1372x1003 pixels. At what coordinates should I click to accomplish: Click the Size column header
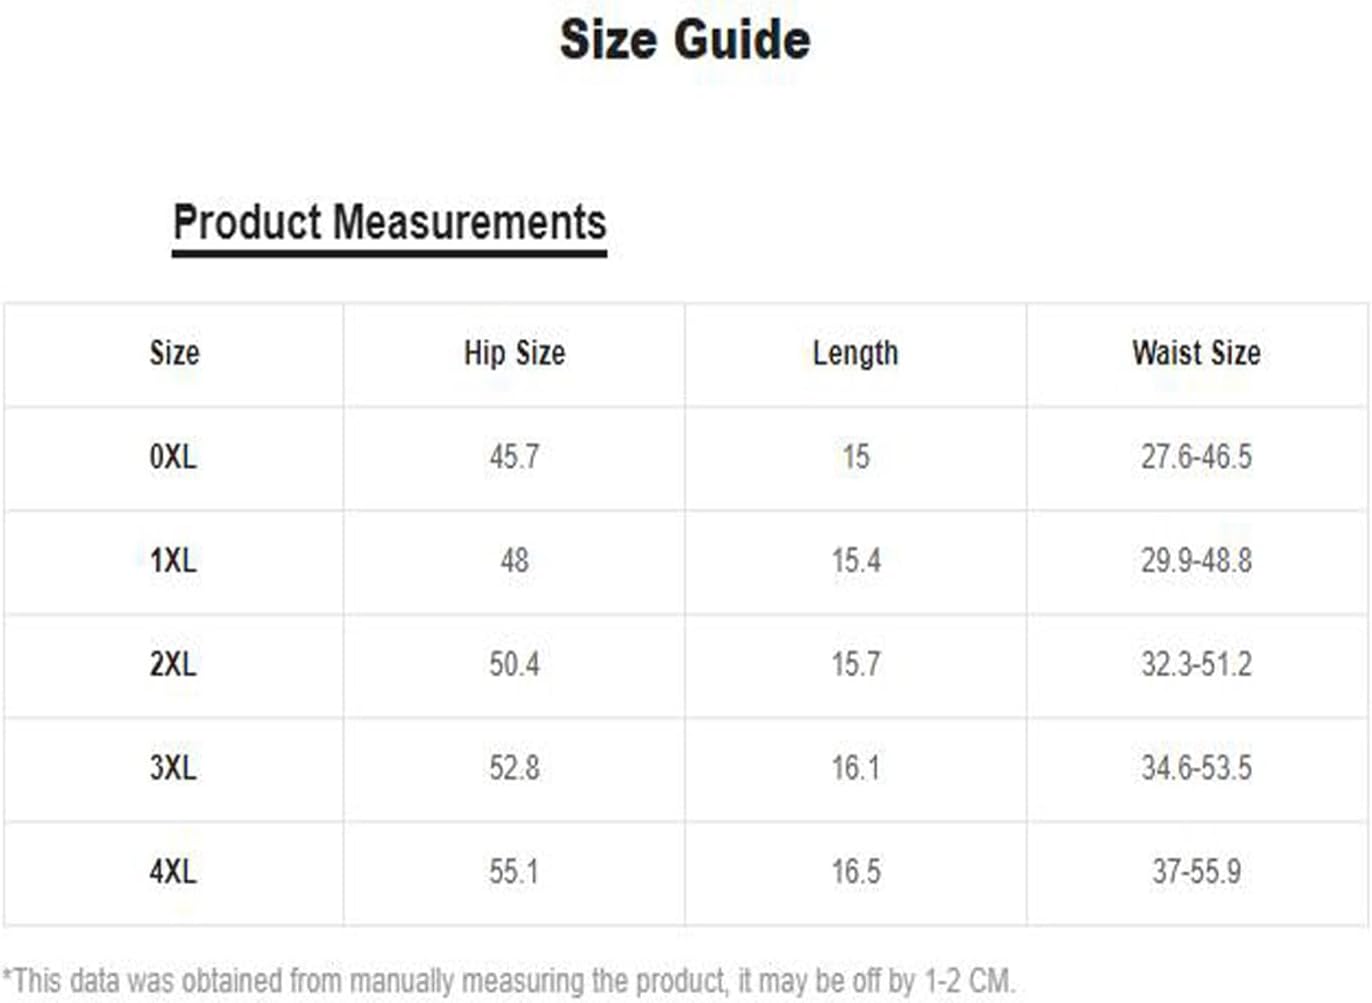pos(174,353)
